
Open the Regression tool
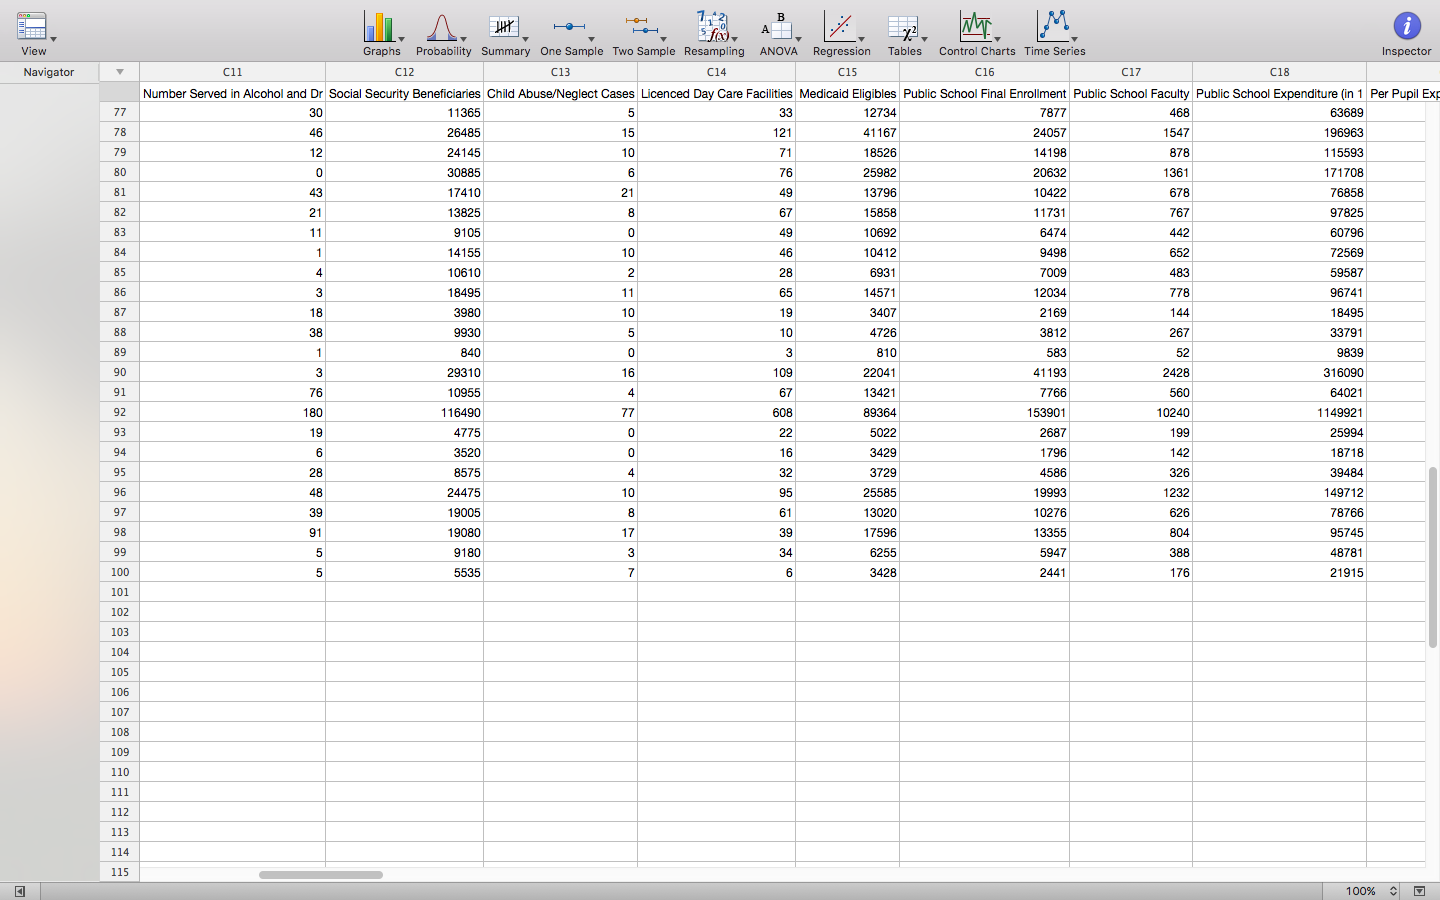click(x=840, y=33)
